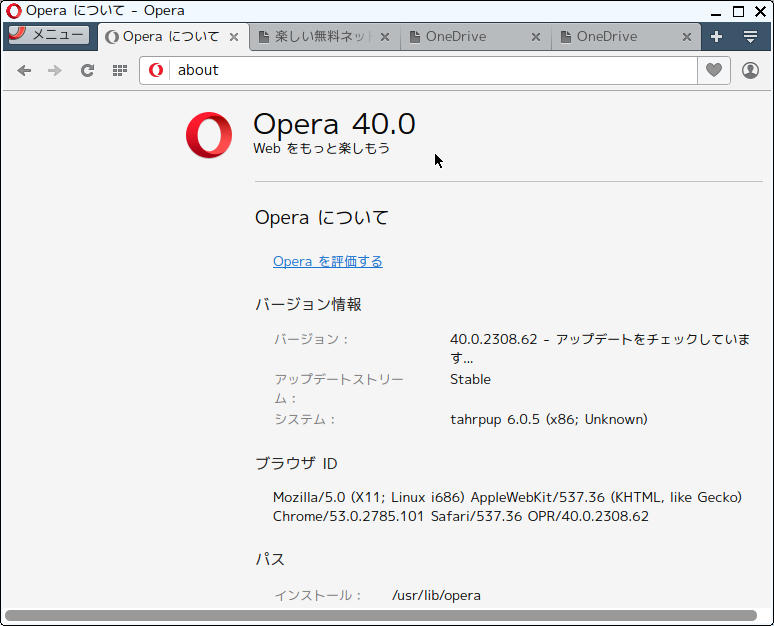Switch to the 楽しい無料ネット tab
This screenshot has height=626, width=774.
[322, 37]
